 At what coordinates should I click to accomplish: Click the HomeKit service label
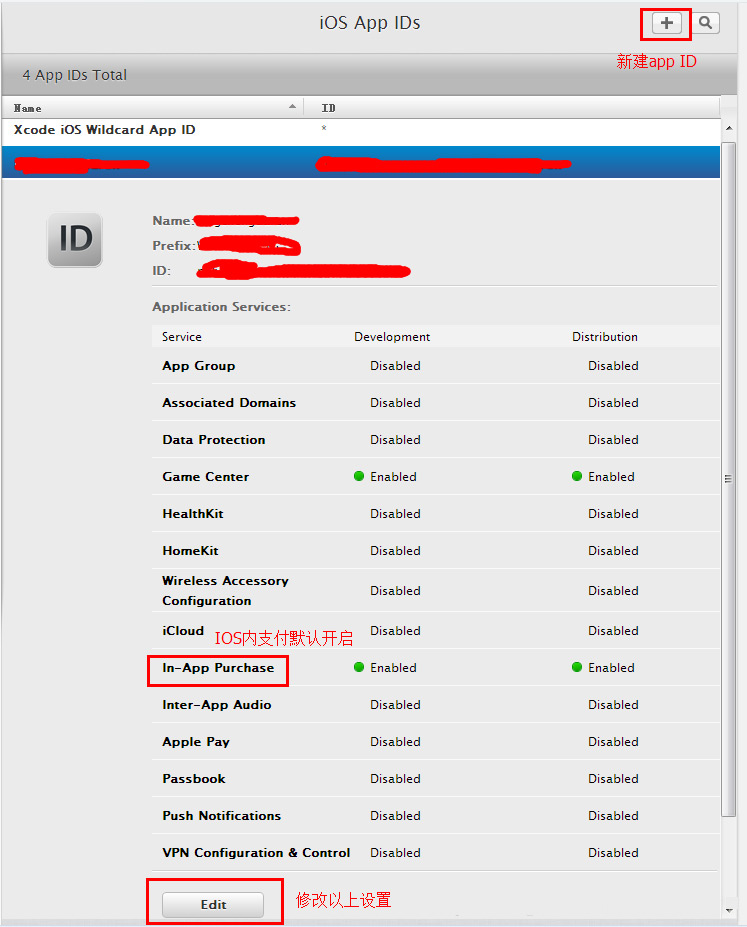(x=190, y=551)
